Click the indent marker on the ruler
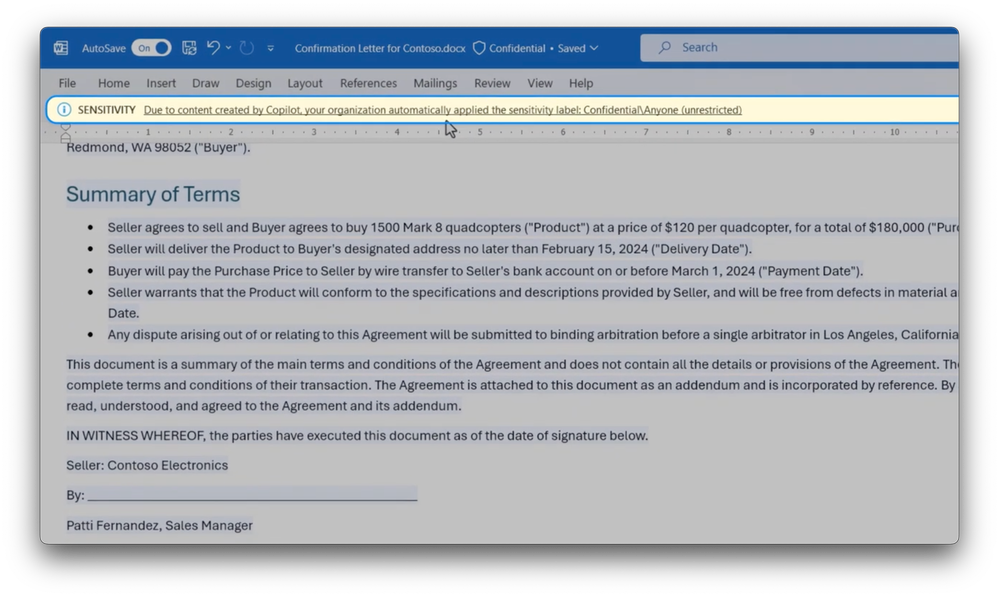The image size is (999, 597). click(x=65, y=133)
